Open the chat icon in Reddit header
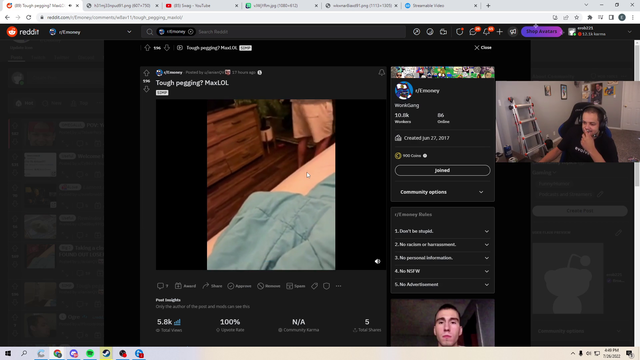The height and width of the screenshot is (360, 640). coord(473,32)
